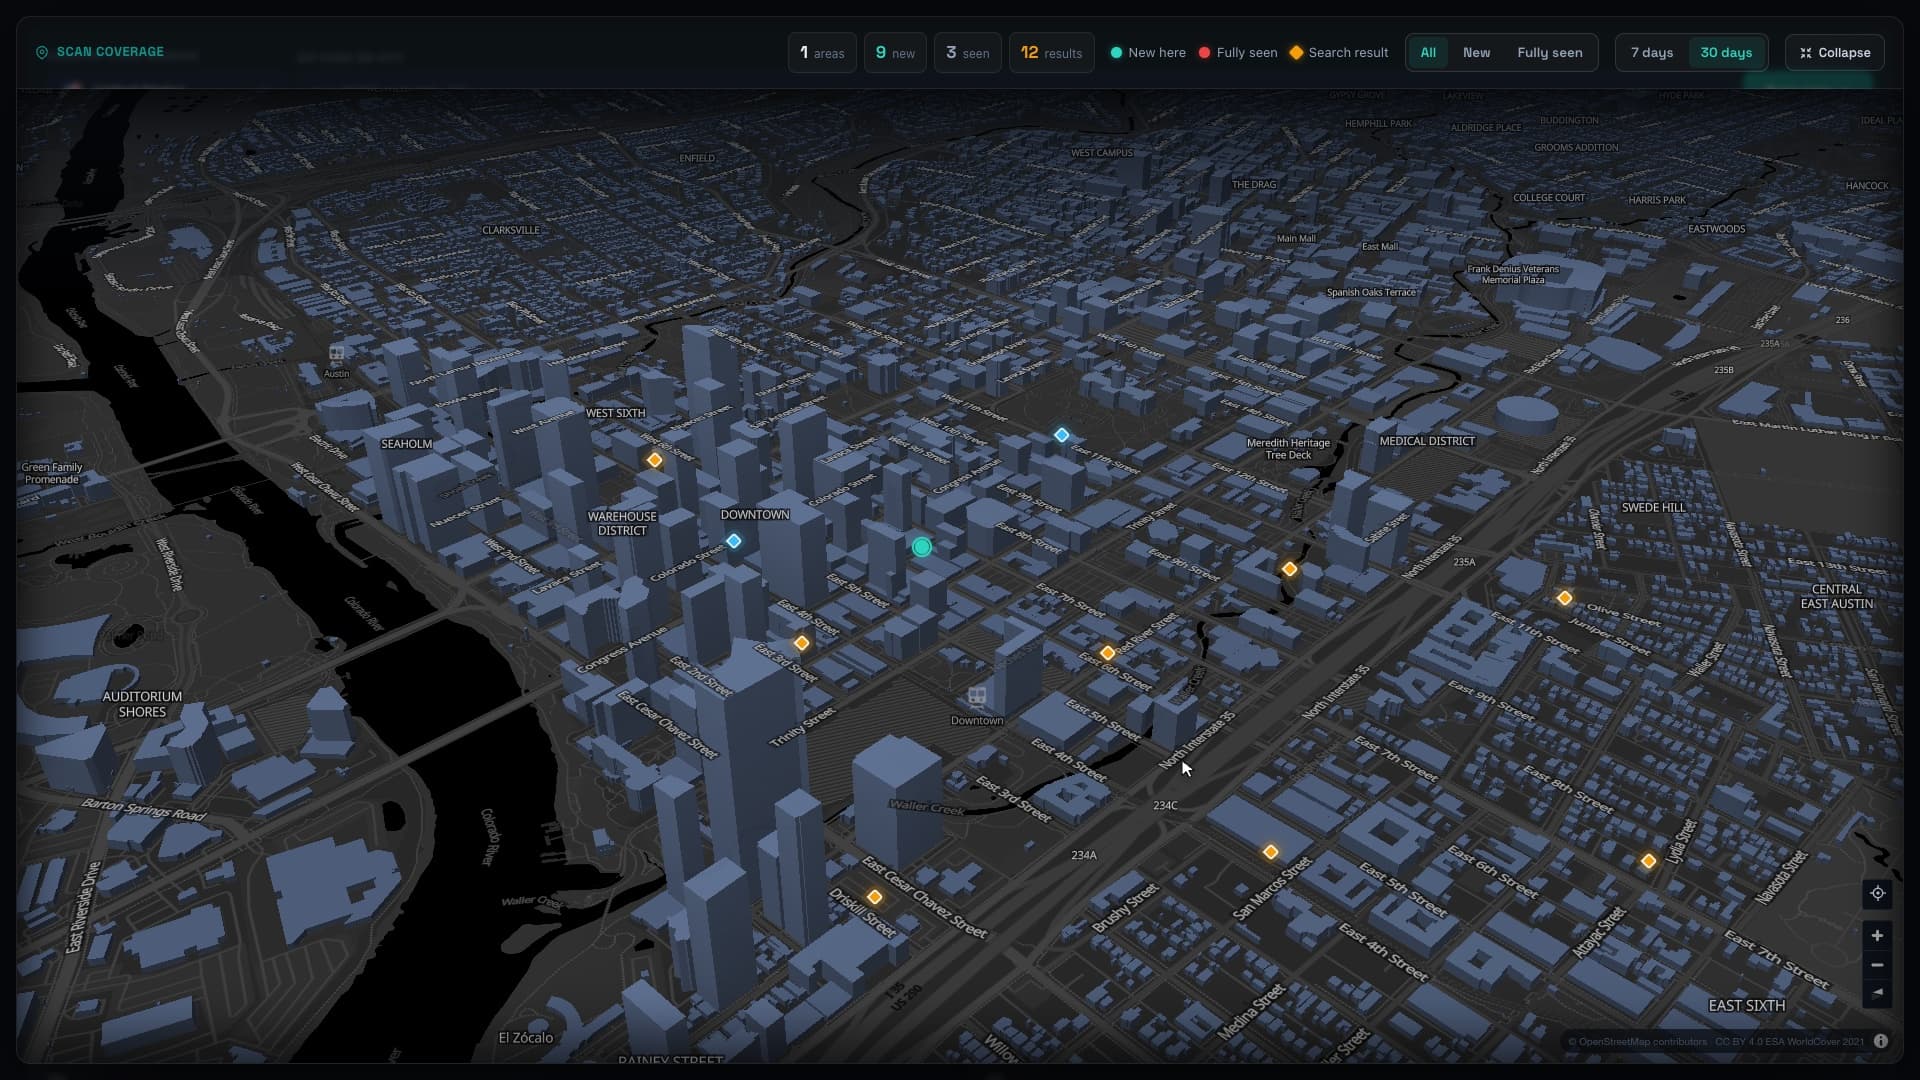Zoom out with the minus control
The image size is (1920, 1080).
(1877, 965)
